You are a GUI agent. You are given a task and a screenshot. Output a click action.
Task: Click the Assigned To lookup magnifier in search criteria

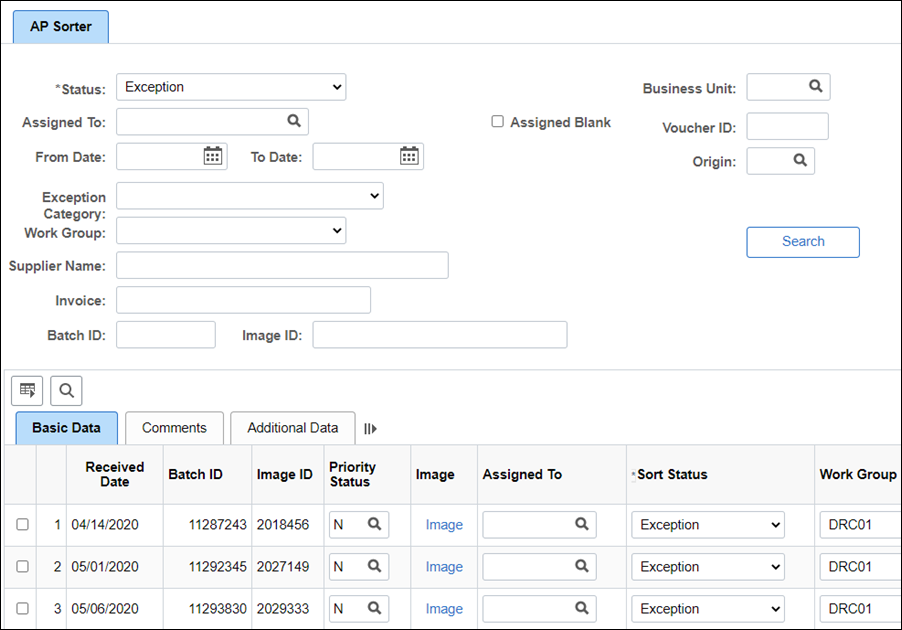(294, 121)
